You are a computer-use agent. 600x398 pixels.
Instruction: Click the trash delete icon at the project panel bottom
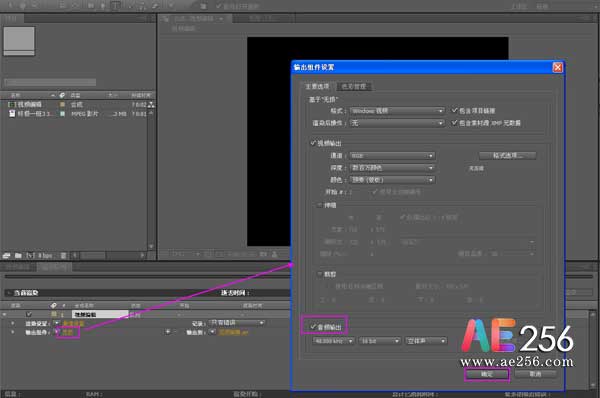[x=63, y=255]
